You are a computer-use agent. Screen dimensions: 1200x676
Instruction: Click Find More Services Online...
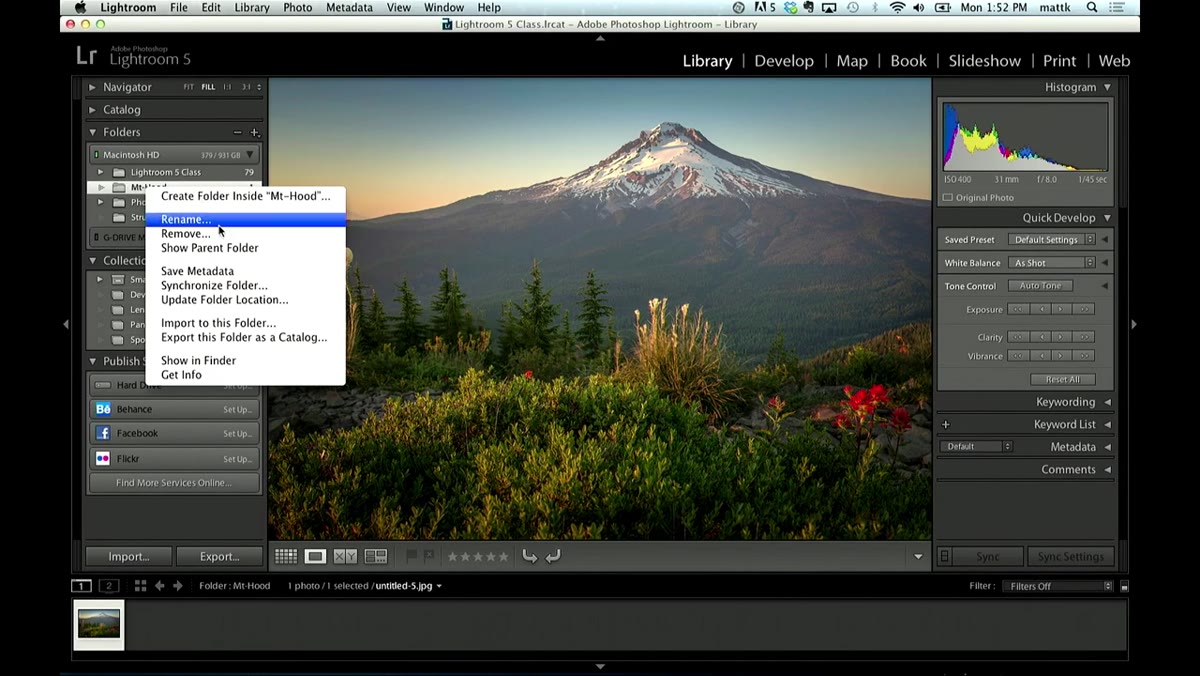tap(174, 483)
